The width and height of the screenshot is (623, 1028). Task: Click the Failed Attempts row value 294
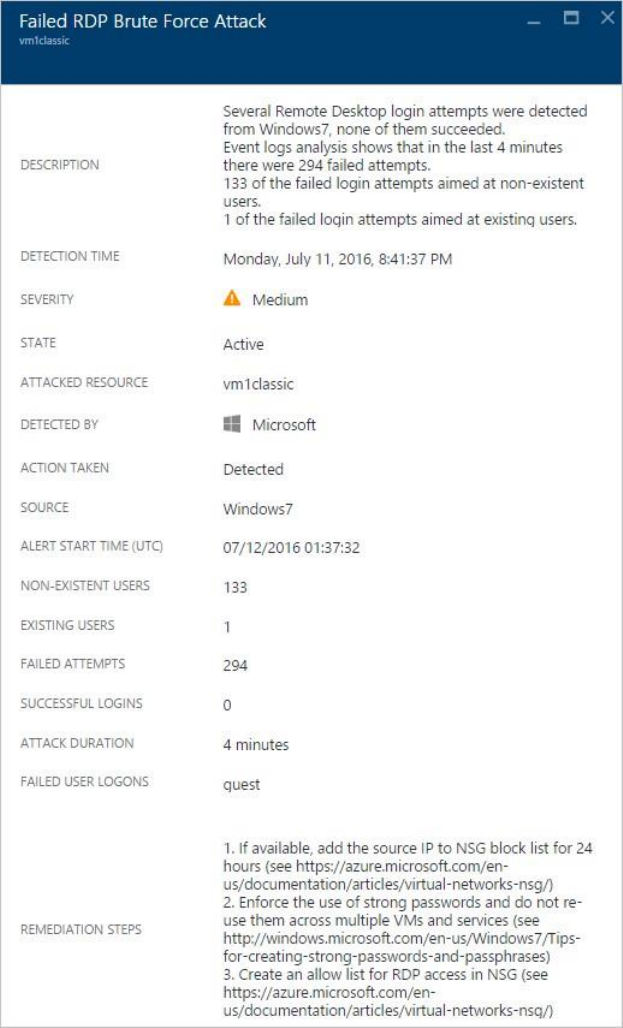pyautogui.click(x=235, y=665)
